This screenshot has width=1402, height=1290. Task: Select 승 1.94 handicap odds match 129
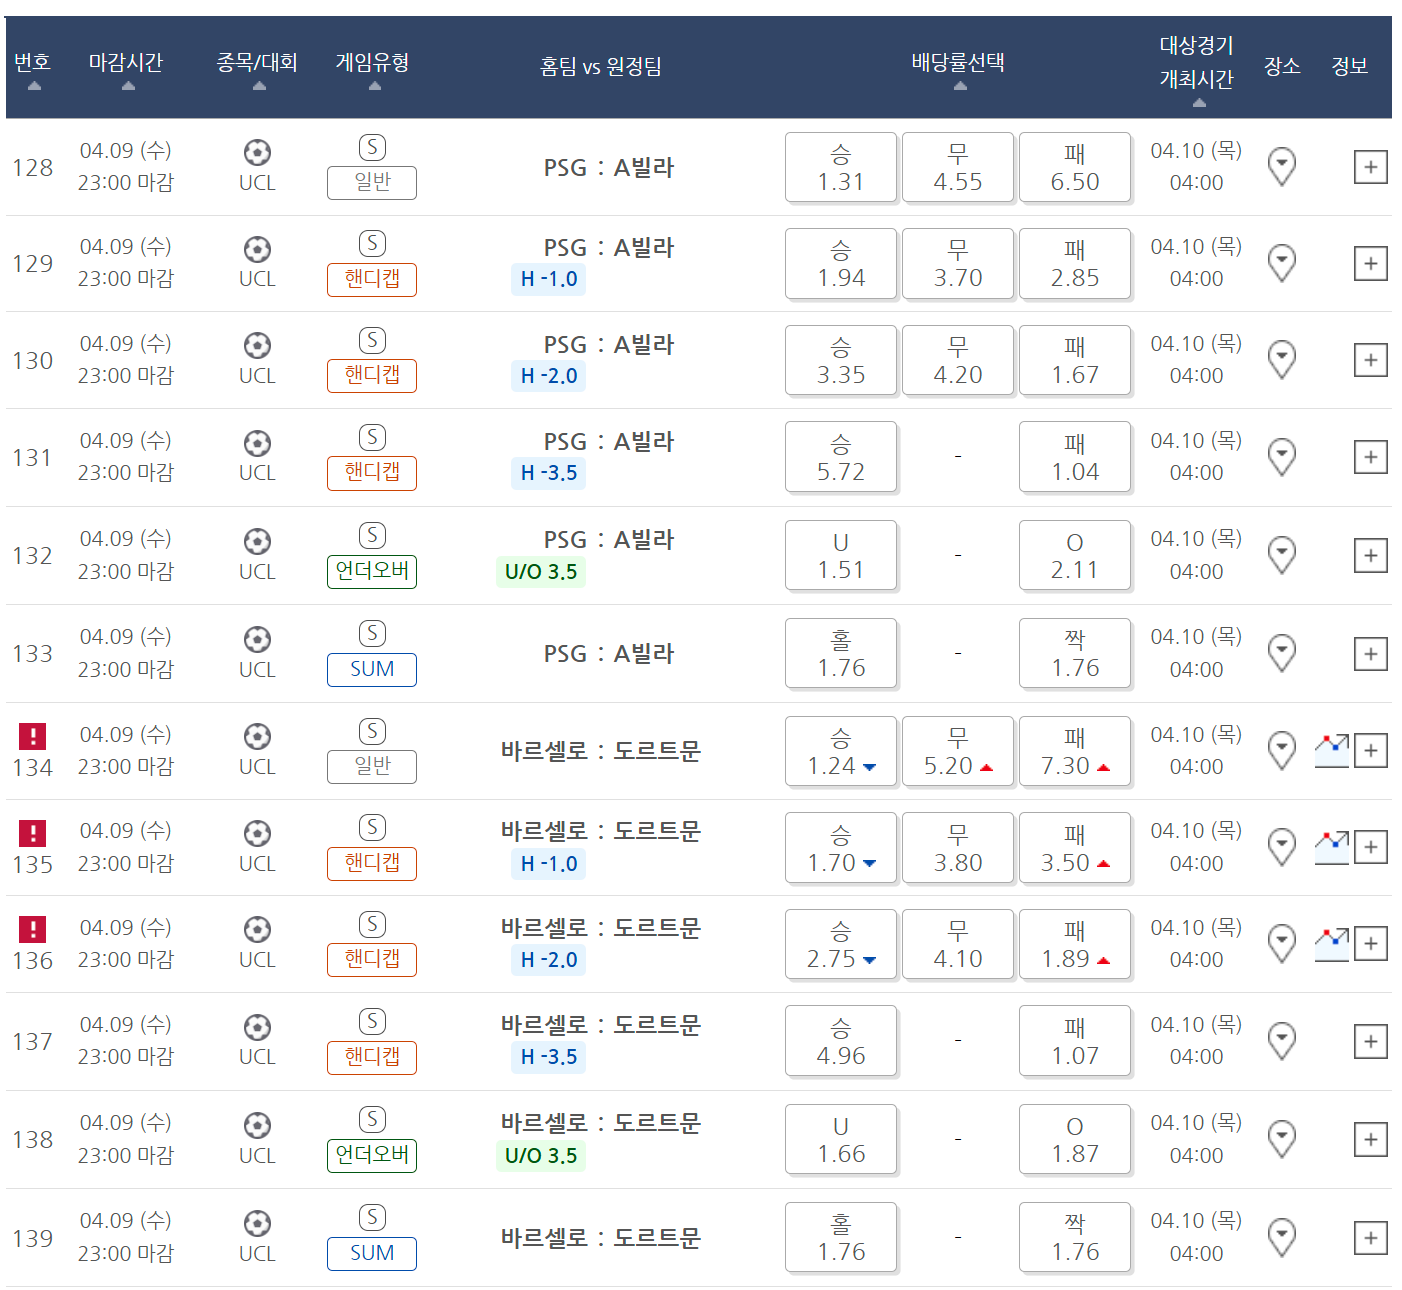tap(841, 263)
